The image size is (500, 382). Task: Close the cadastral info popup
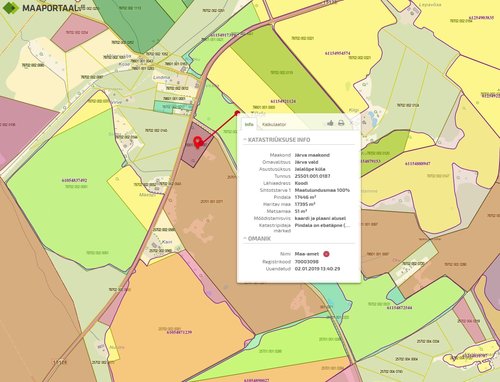(x=351, y=123)
